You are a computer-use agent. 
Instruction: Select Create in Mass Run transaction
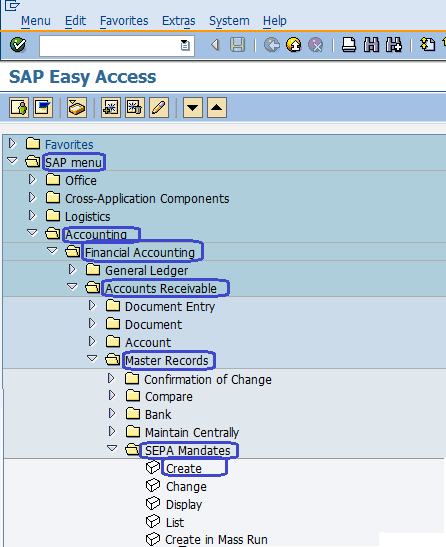point(216,539)
